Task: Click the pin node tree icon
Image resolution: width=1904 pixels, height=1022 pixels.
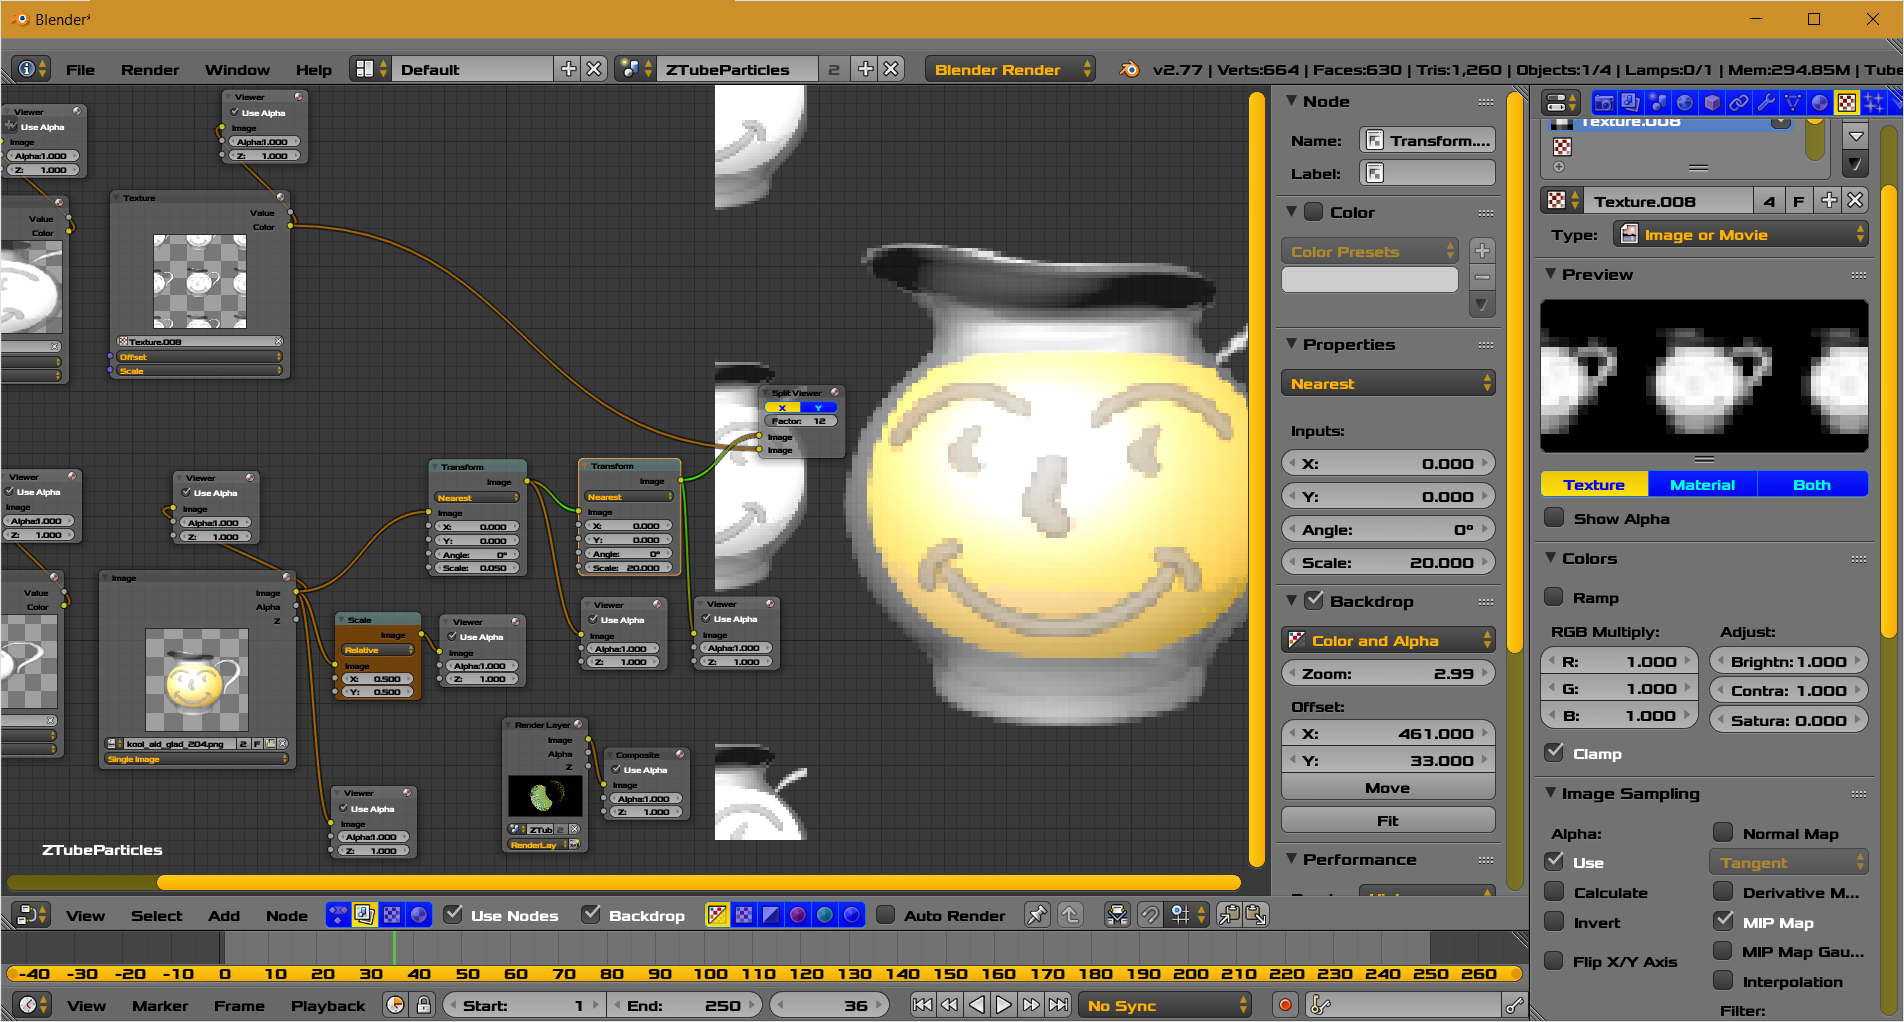Action: coord(1037,914)
